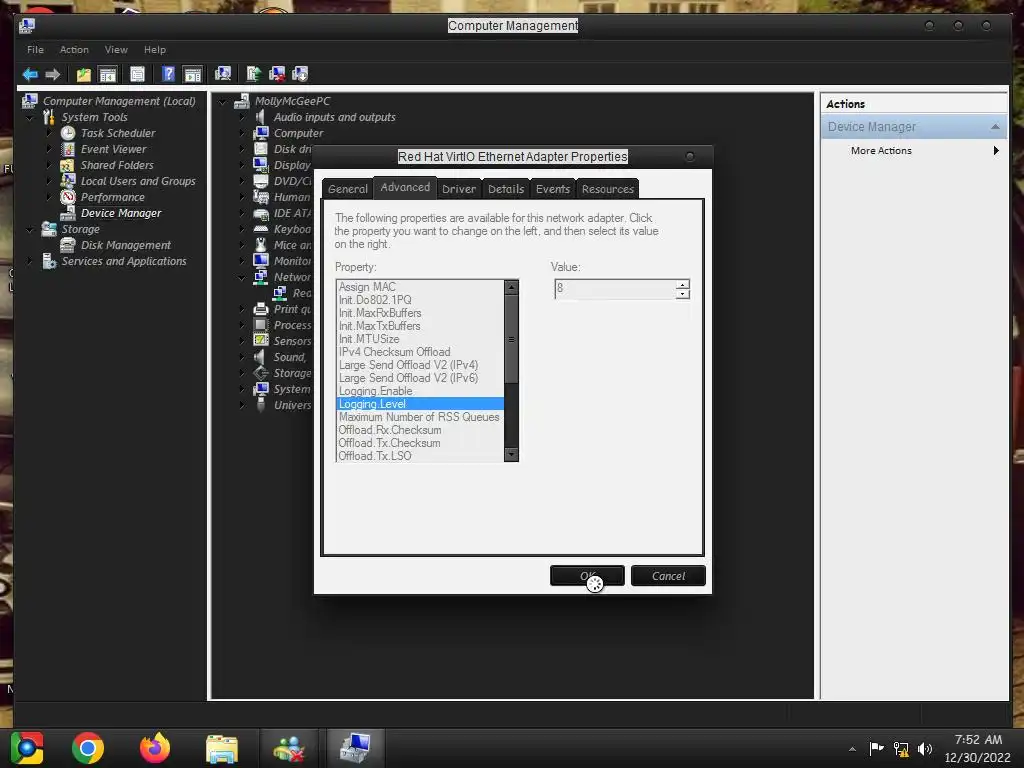Toggle the Show/Hide Console Tree icon
Image resolution: width=1024 pixels, height=768 pixels.
point(107,74)
